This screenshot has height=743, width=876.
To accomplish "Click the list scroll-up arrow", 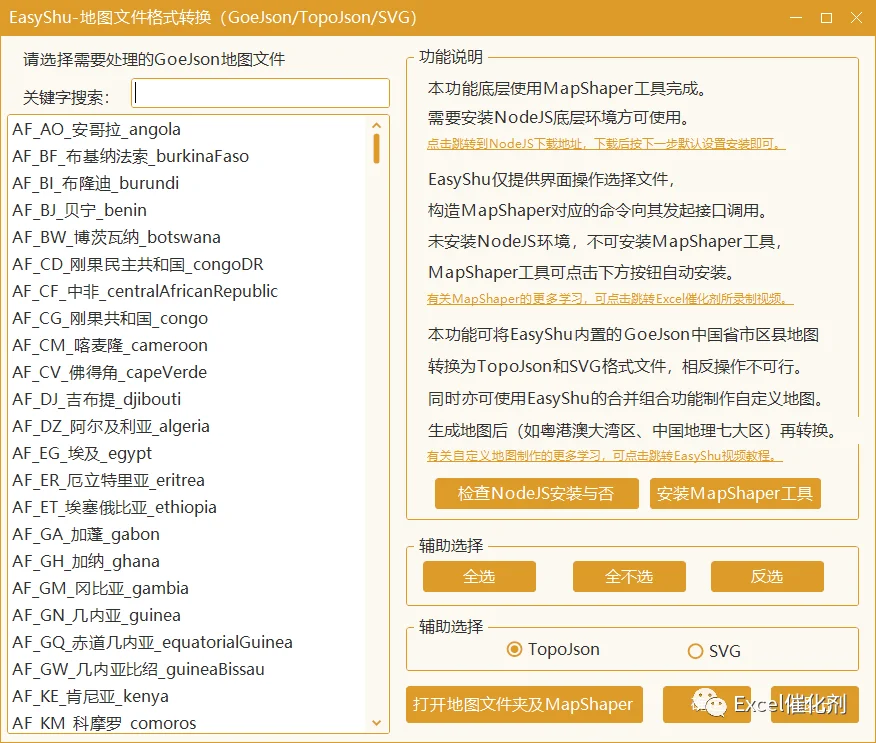I will click(x=377, y=126).
